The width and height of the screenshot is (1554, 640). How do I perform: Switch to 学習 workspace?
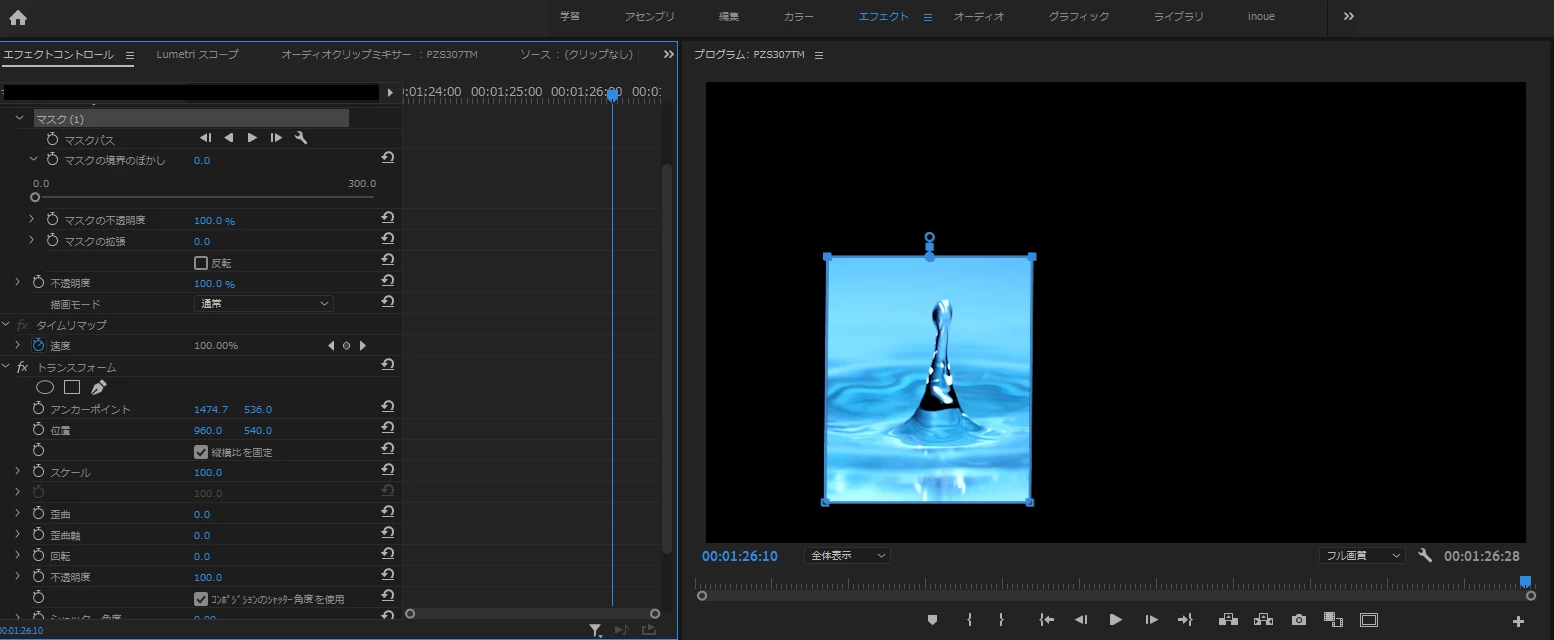pyautogui.click(x=569, y=16)
